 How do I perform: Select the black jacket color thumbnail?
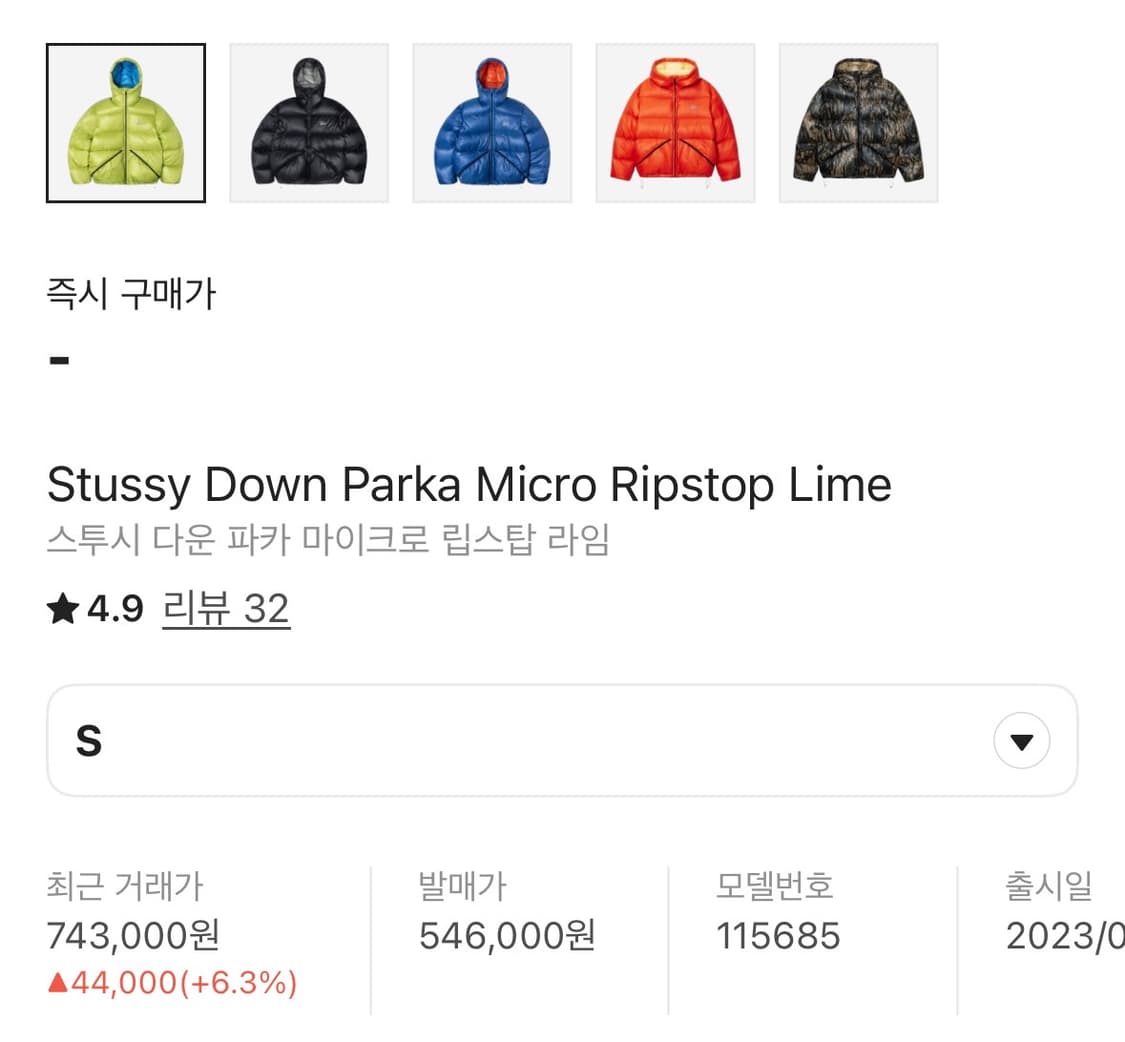pyautogui.click(x=309, y=123)
